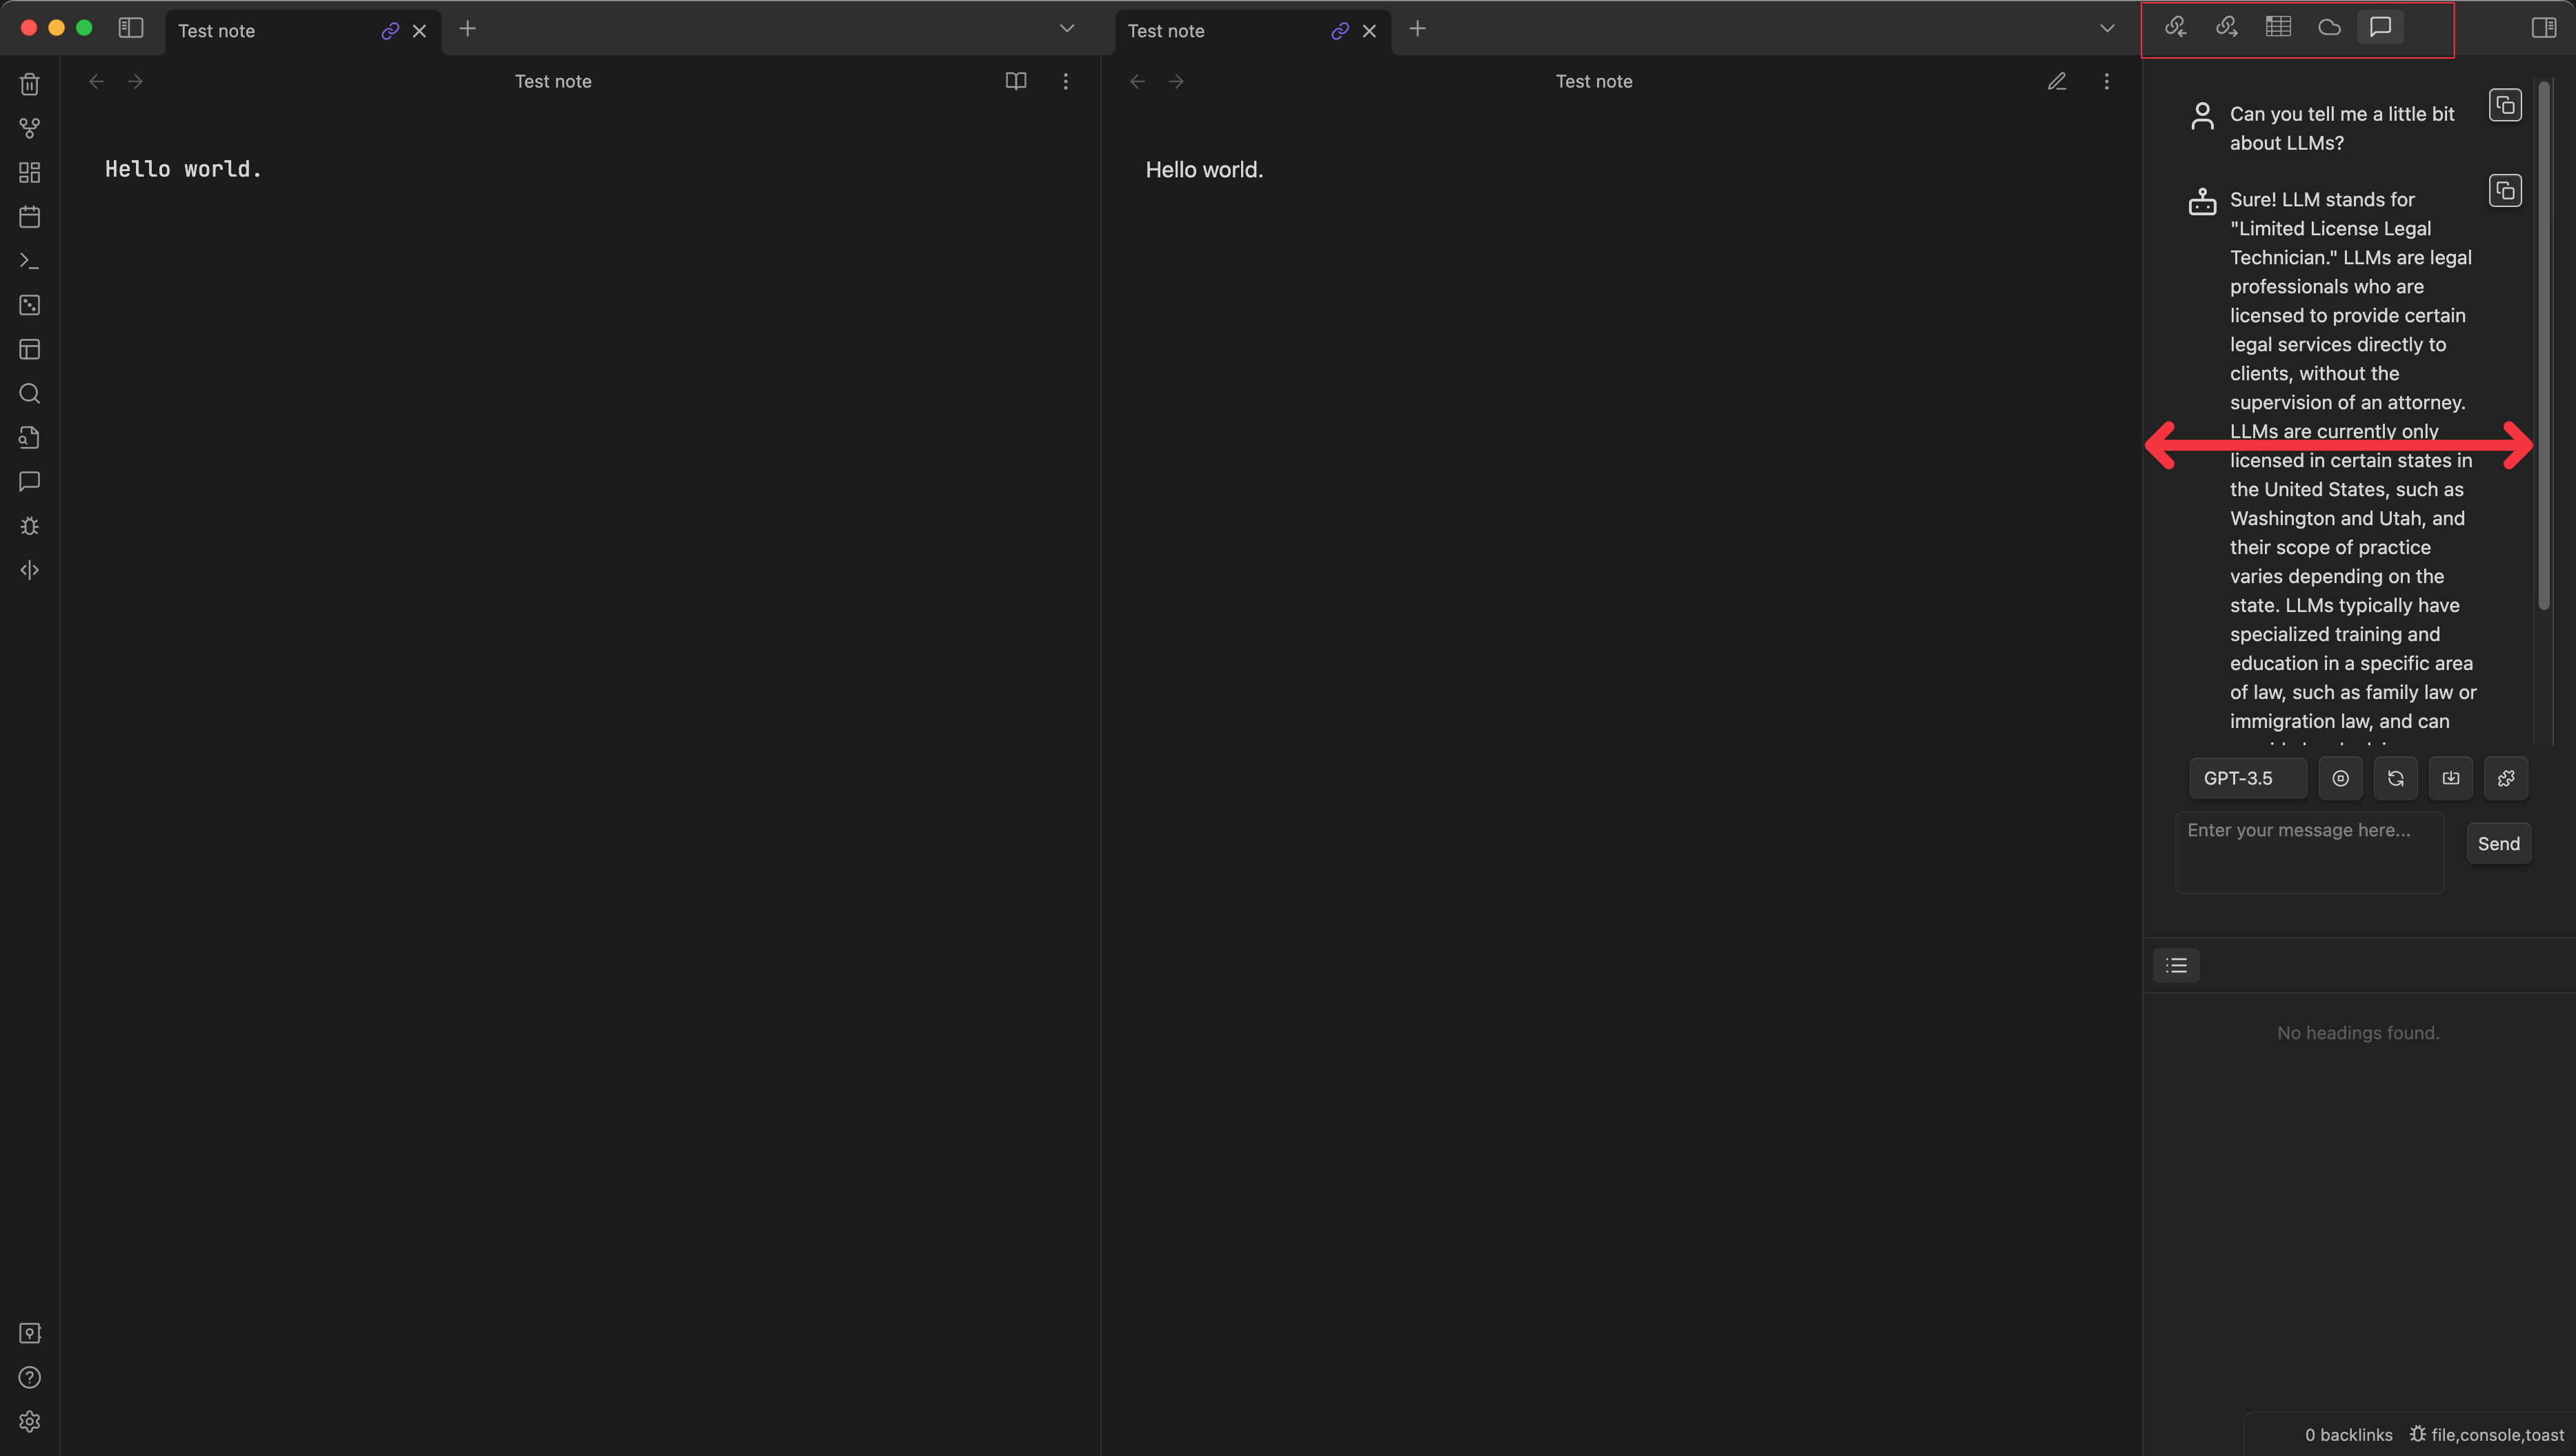The height and width of the screenshot is (1456, 2576).
Task: Click the 'Enter your message here' input field
Action: tap(2308, 852)
